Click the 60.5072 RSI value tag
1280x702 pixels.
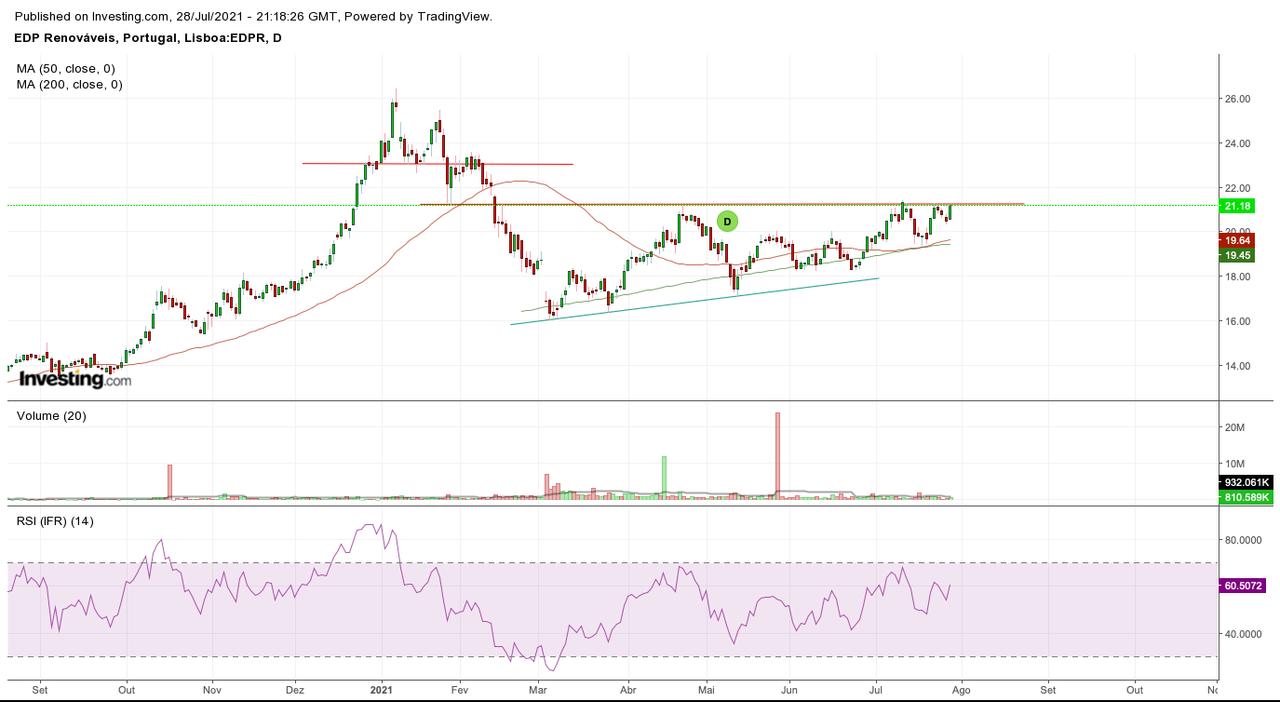click(1243, 585)
